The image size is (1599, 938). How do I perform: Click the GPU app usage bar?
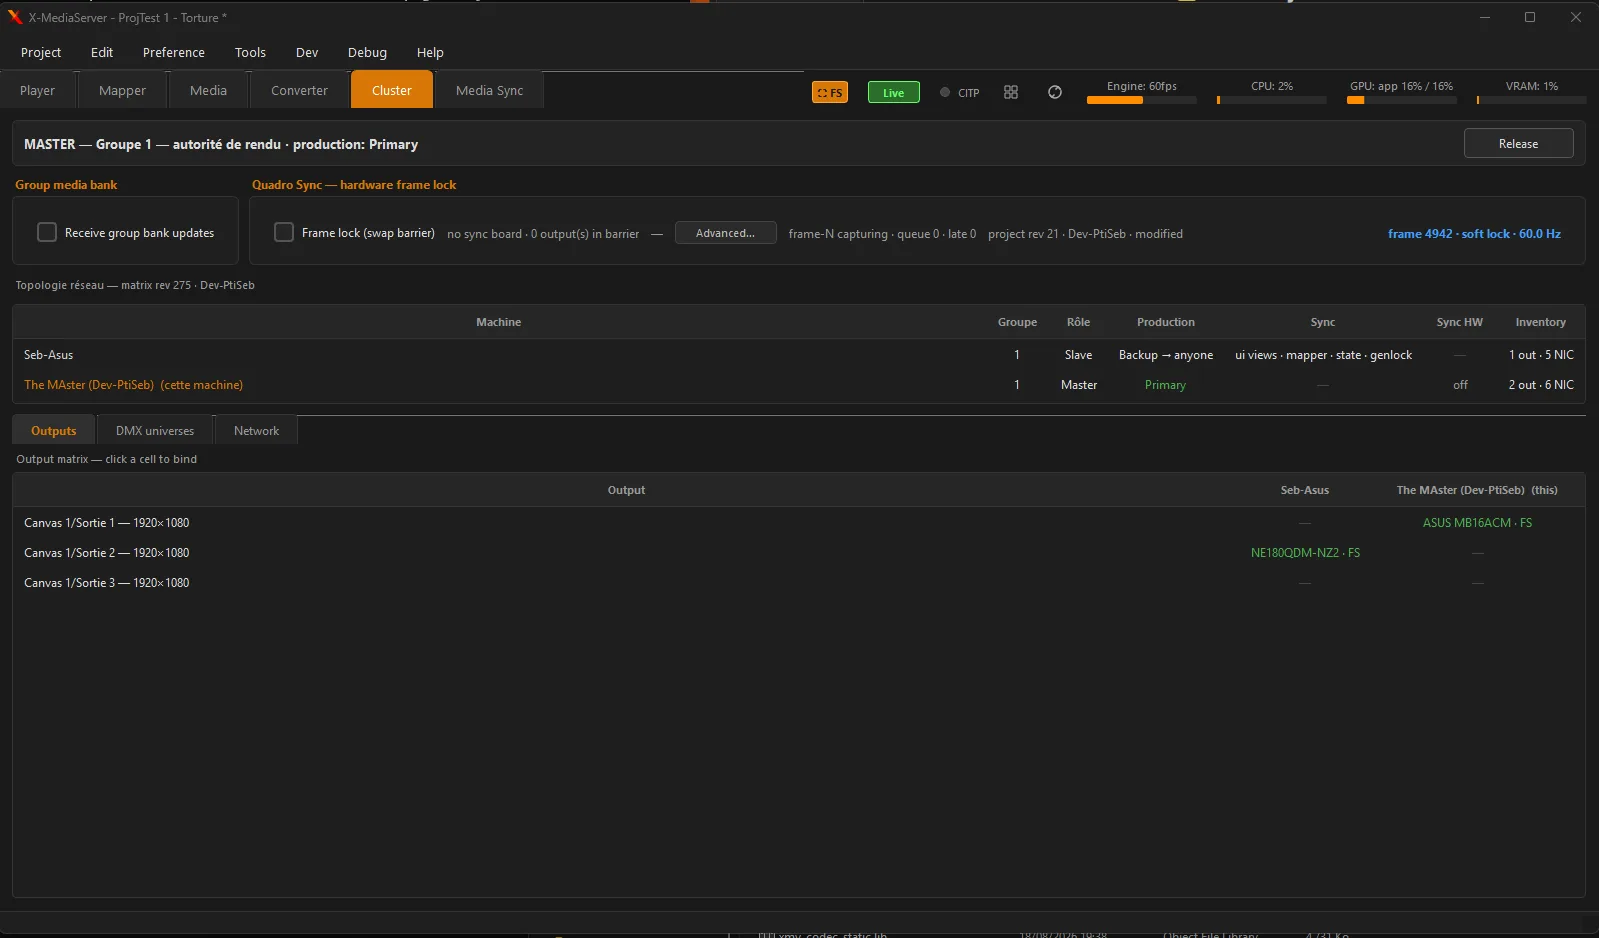tap(1402, 100)
